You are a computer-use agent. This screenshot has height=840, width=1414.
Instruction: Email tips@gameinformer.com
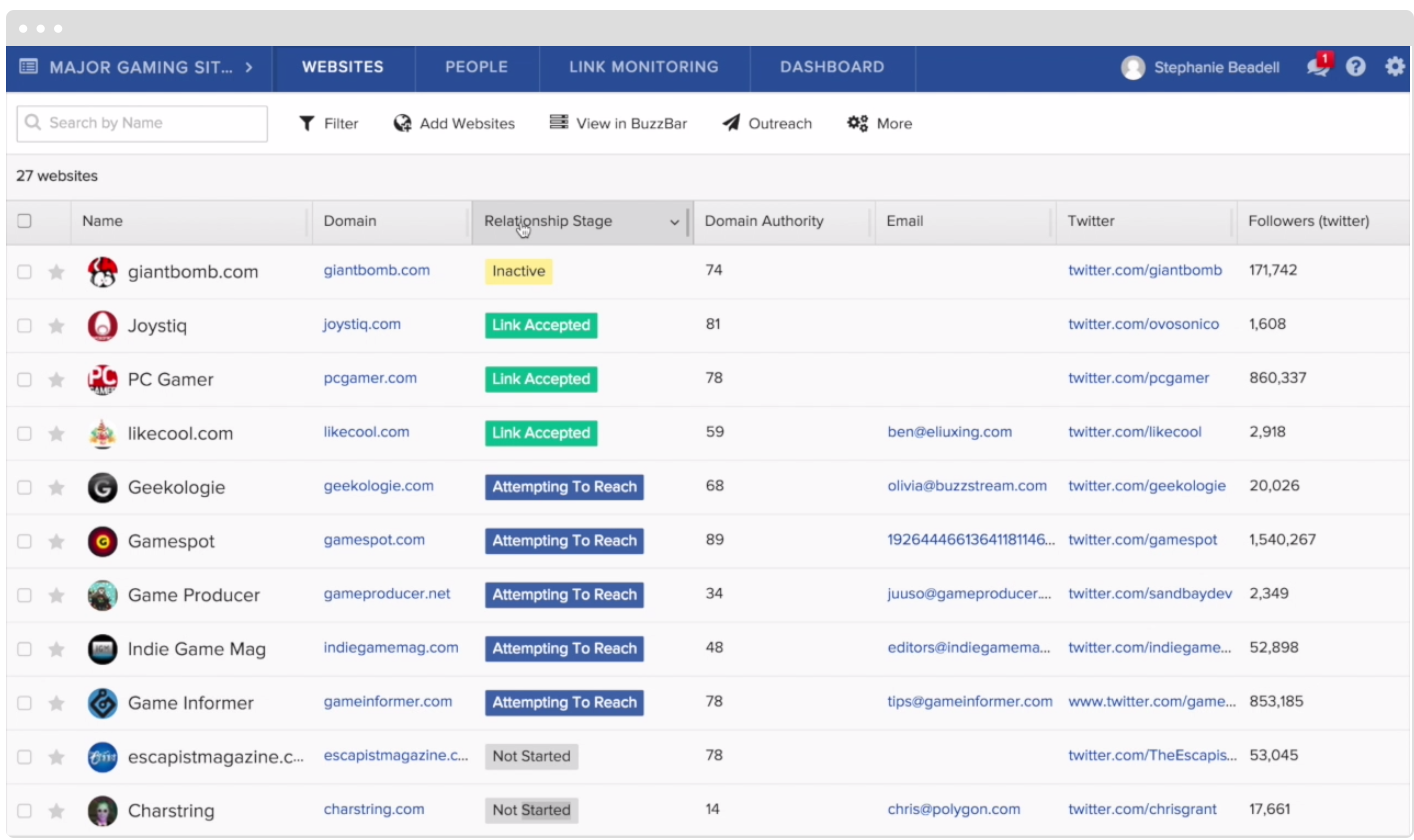coord(970,702)
